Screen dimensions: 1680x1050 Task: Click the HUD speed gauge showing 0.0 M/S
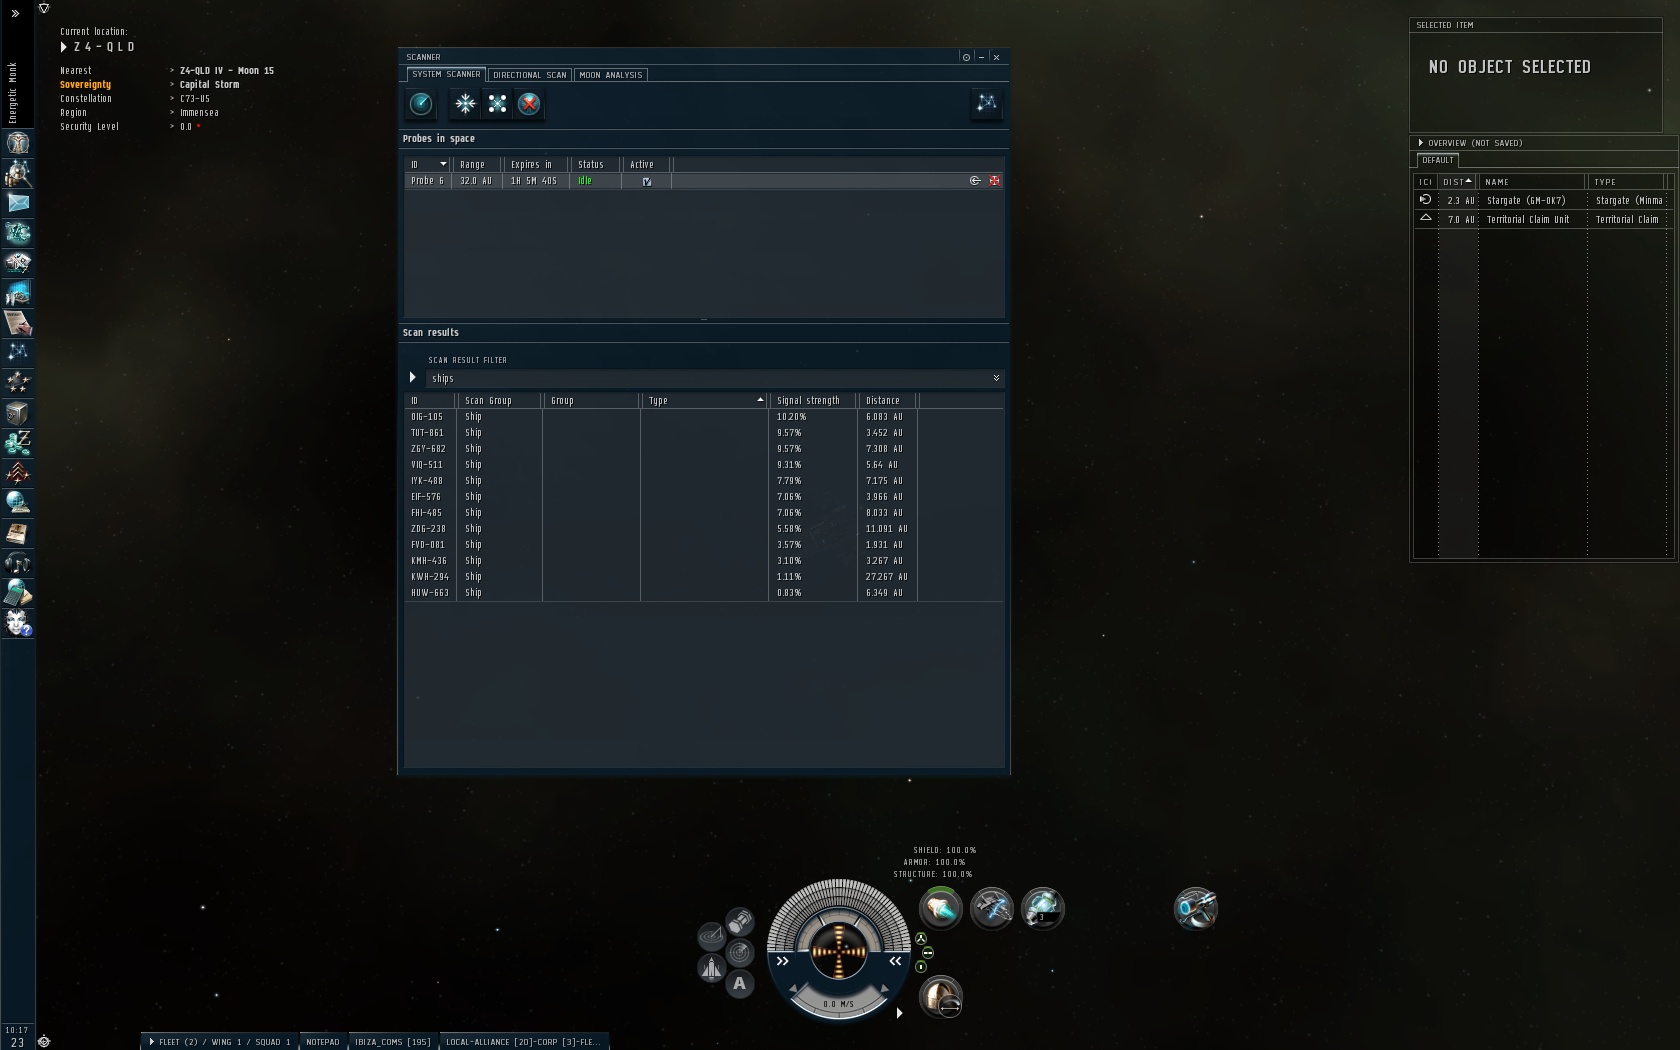pos(839,1001)
